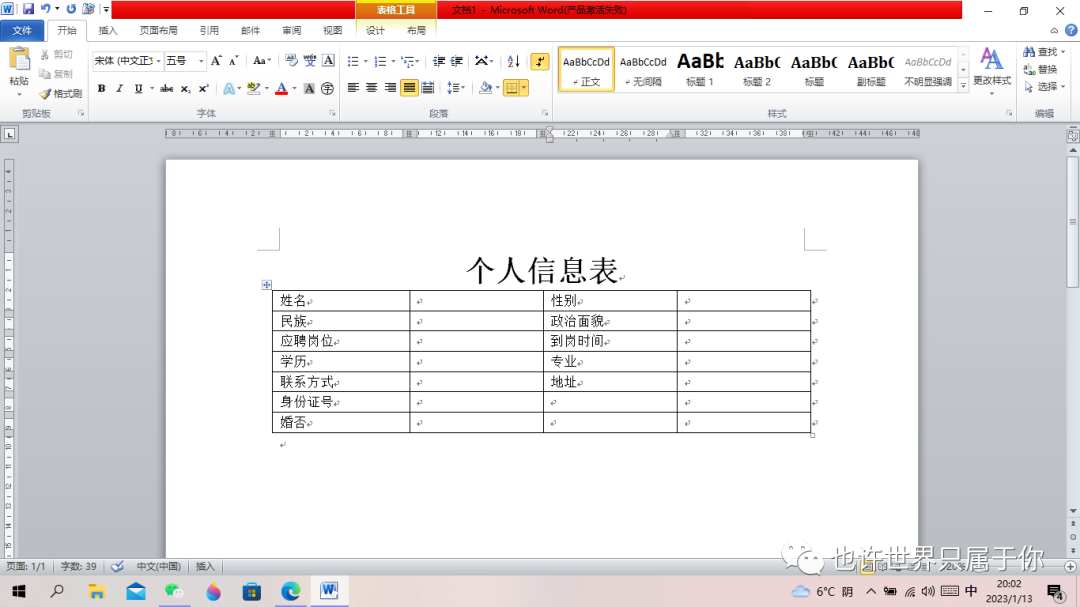1080x607 pixels.
Task: Toggle Underline formatting
Action: coord(138,88)
